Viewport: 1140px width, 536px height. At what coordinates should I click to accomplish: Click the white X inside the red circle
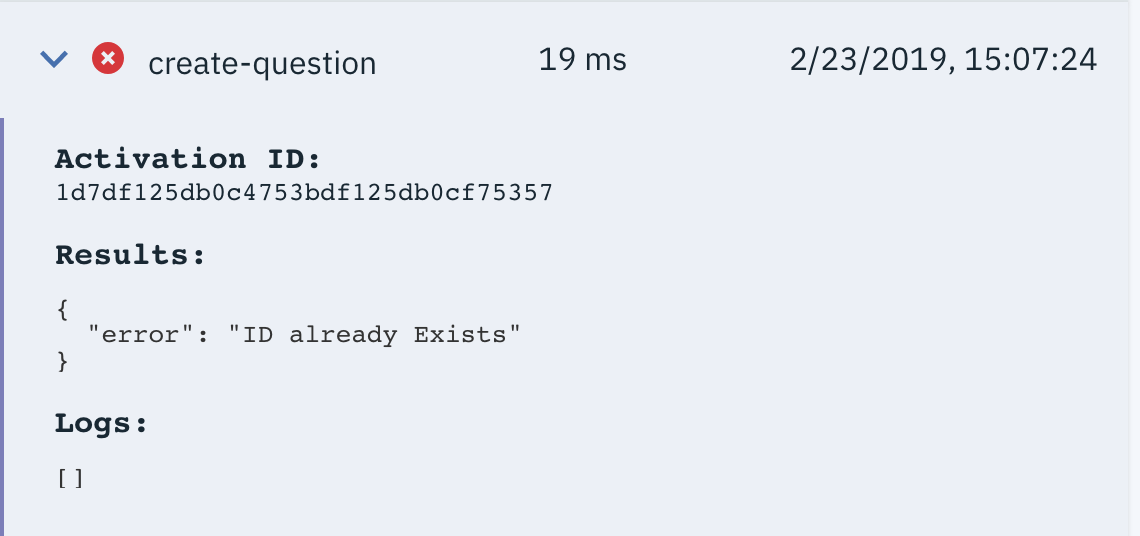point(108,58)
